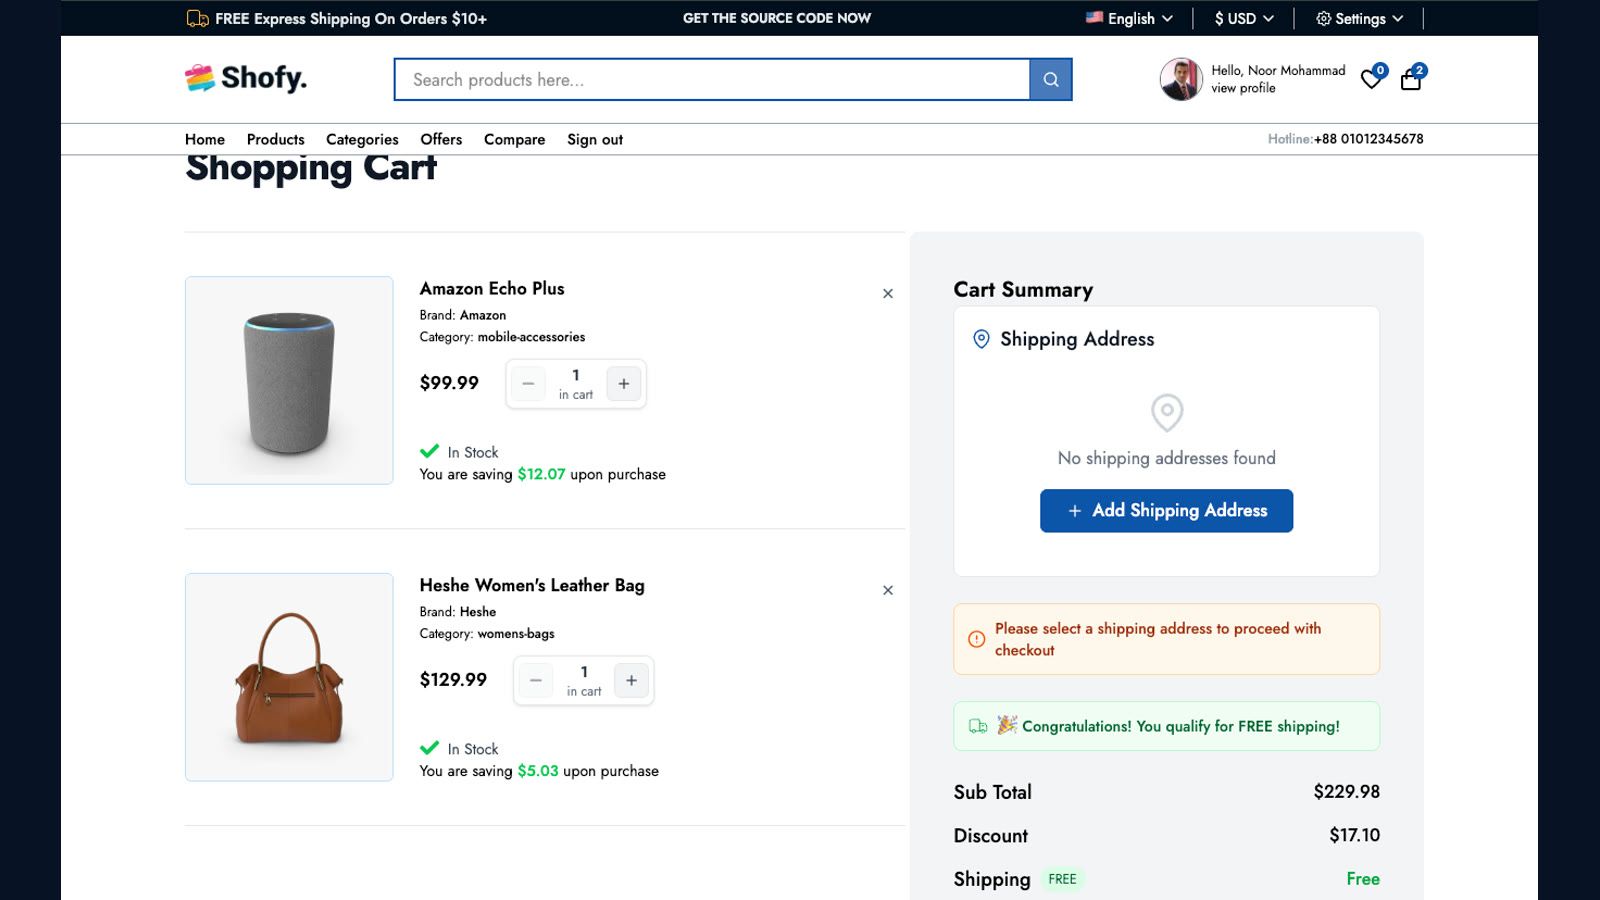Click the FREE shipping badge
The width and height of the screenshot is (1600, 900).
tap(1062, 879)
